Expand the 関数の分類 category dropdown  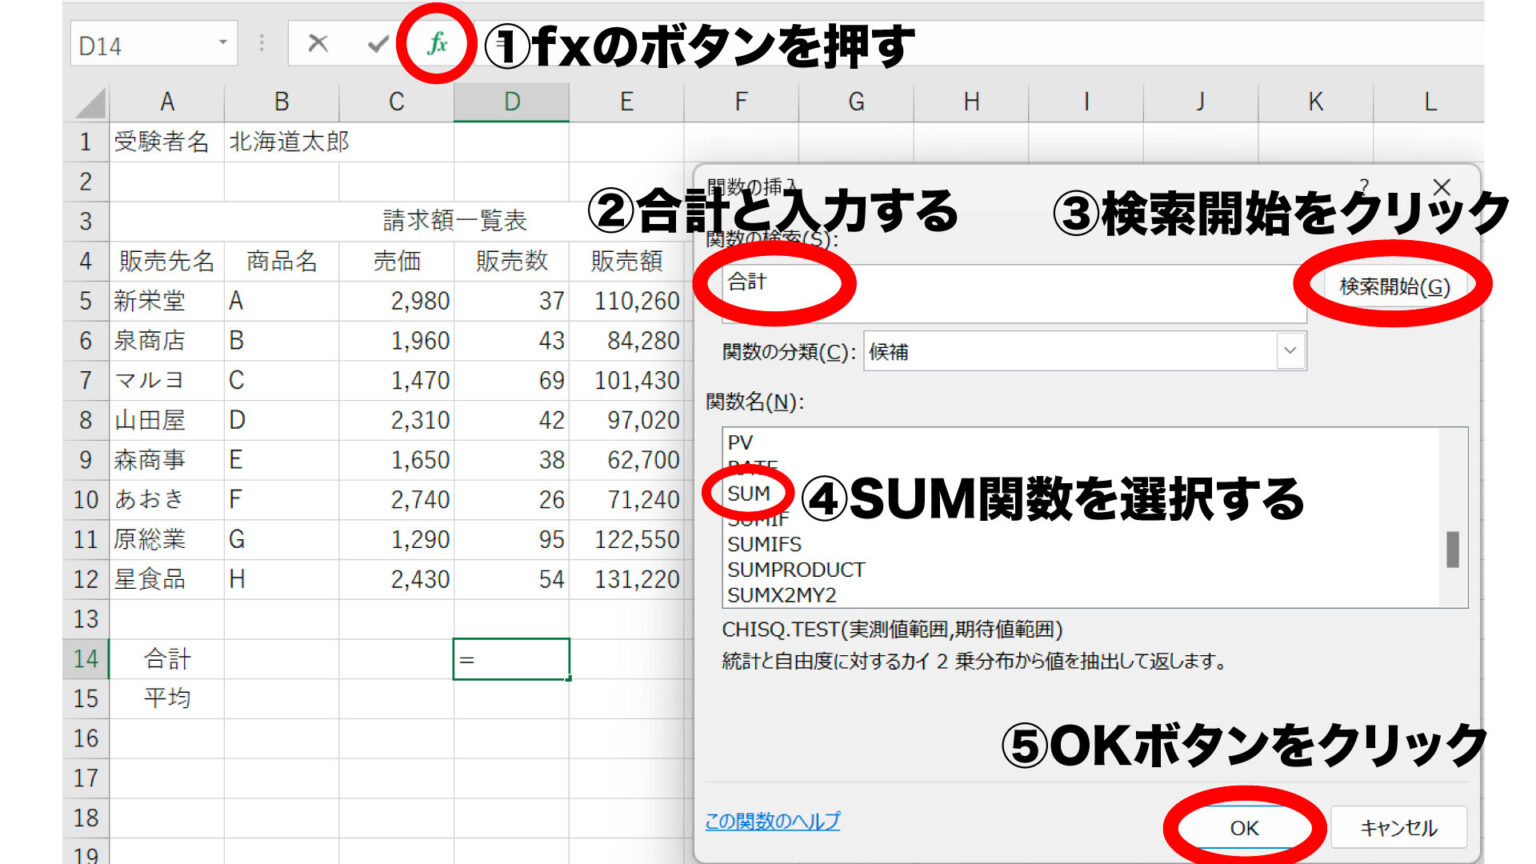(x=1290, y=351)
